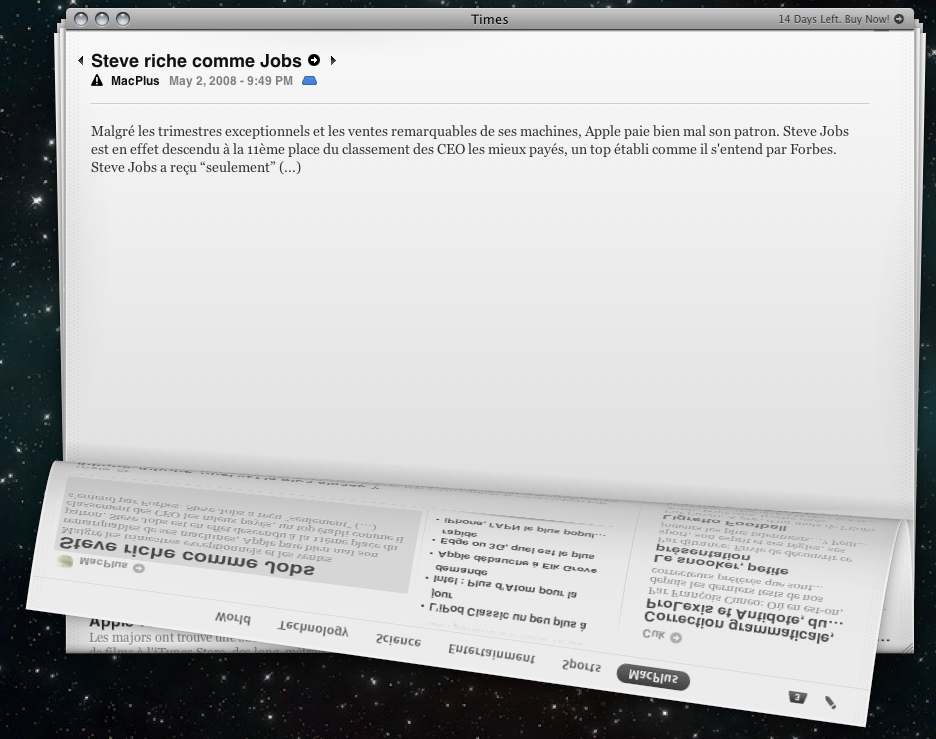
Task: Go to the next article using the right arrow
Action: pyautogui.click(x=333, y=60)
